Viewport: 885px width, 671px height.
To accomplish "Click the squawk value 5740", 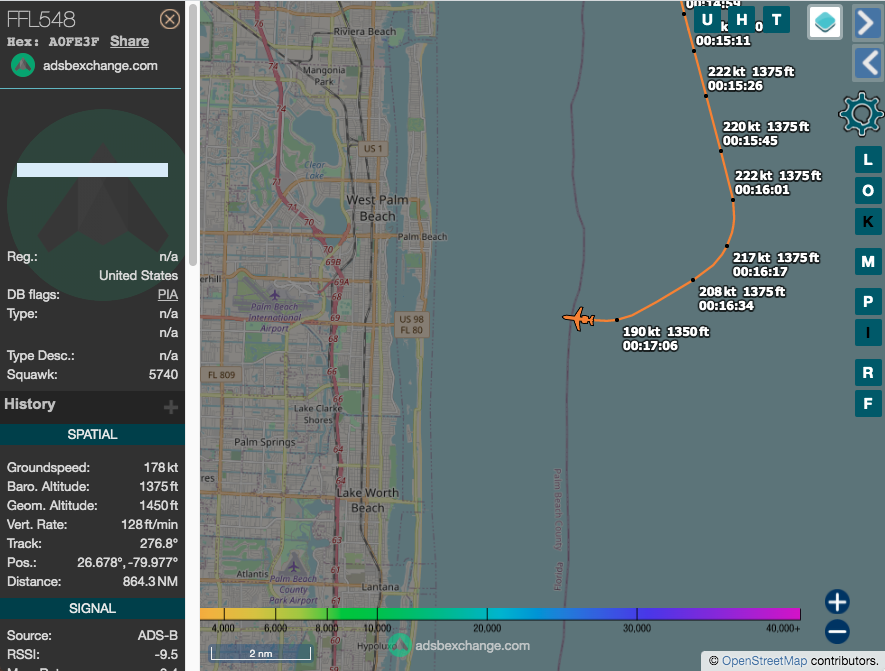I will click(163, 375).
